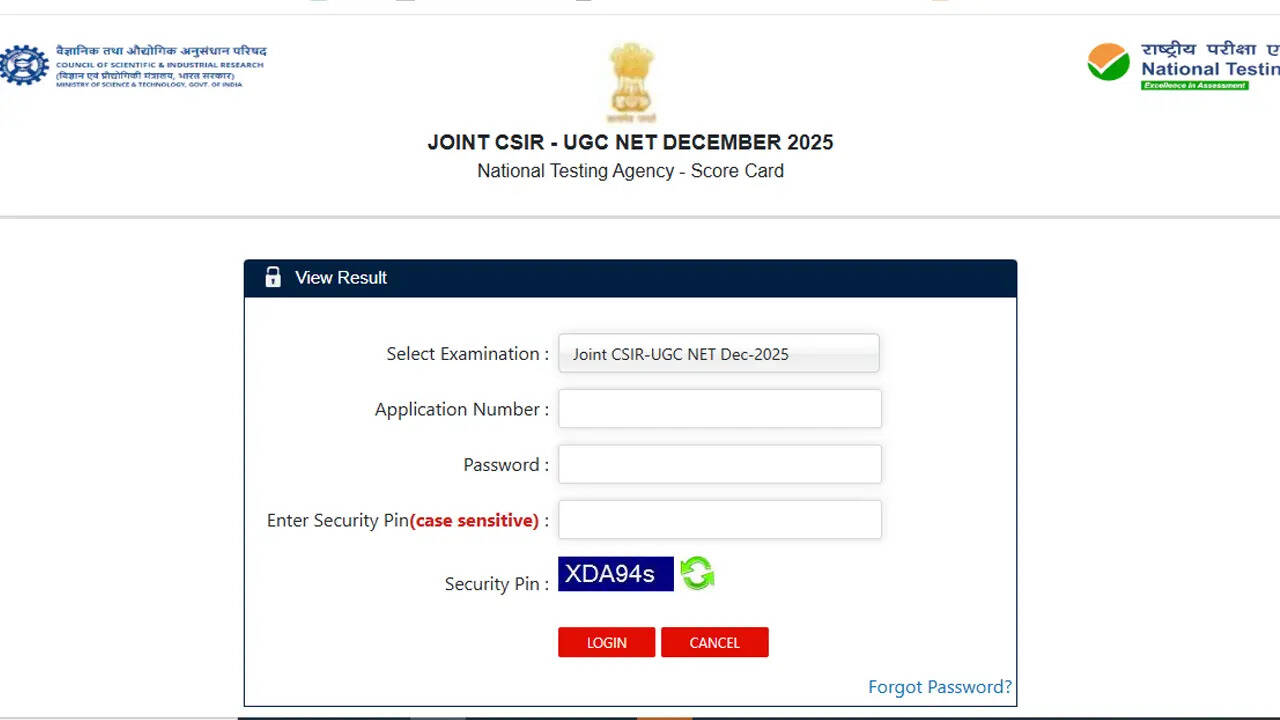Image resolution: width=1280 pixels, height=720 pixels.
Task: Click the red case sensitive label text
Action: tap(474, 520)
